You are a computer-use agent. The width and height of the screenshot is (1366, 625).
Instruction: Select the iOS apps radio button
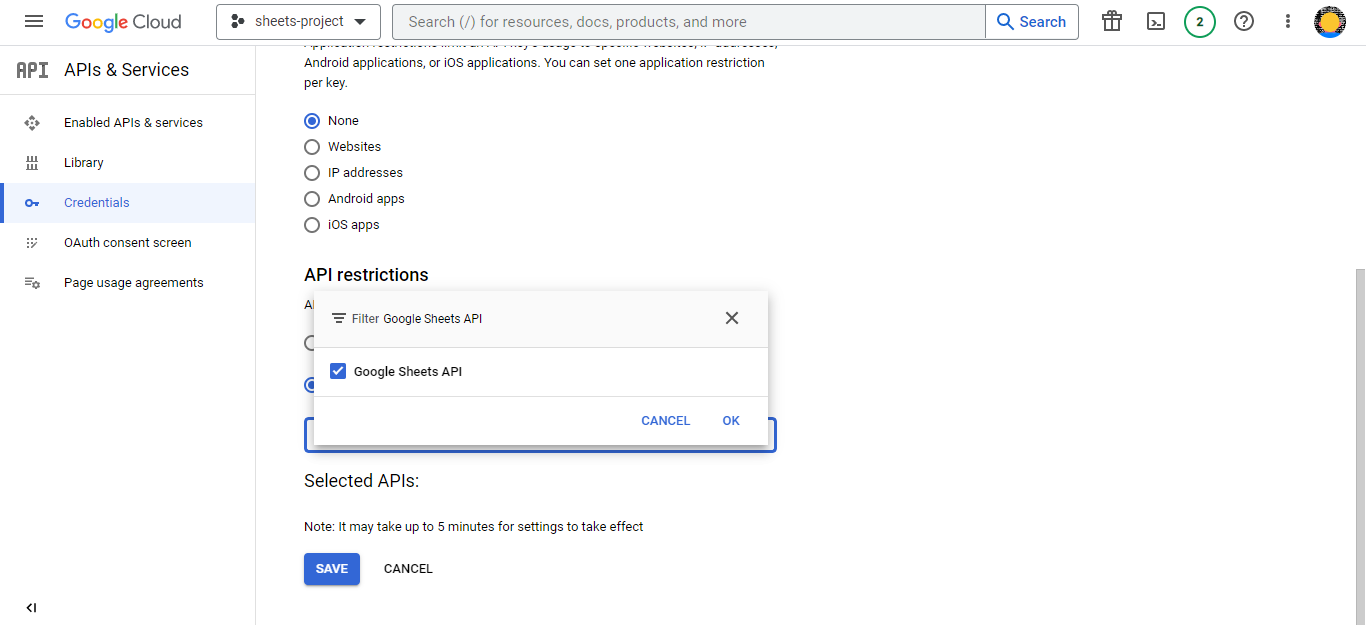[x=312, y=225]
